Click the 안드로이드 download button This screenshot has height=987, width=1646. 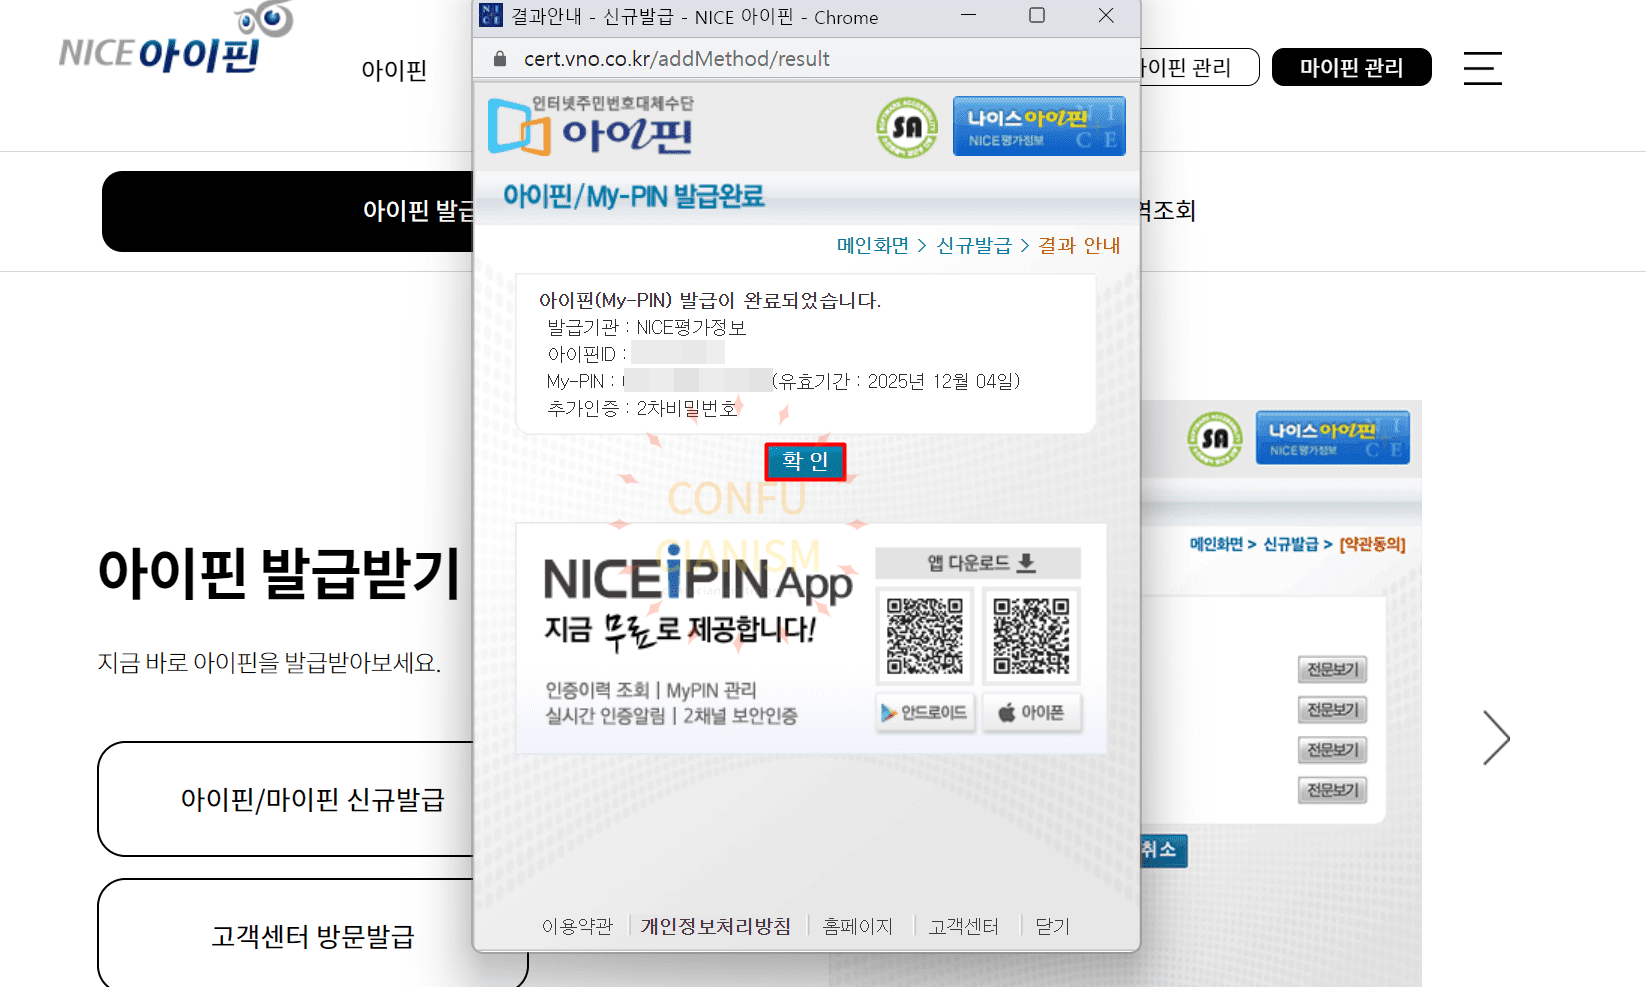tap(925, 712)
